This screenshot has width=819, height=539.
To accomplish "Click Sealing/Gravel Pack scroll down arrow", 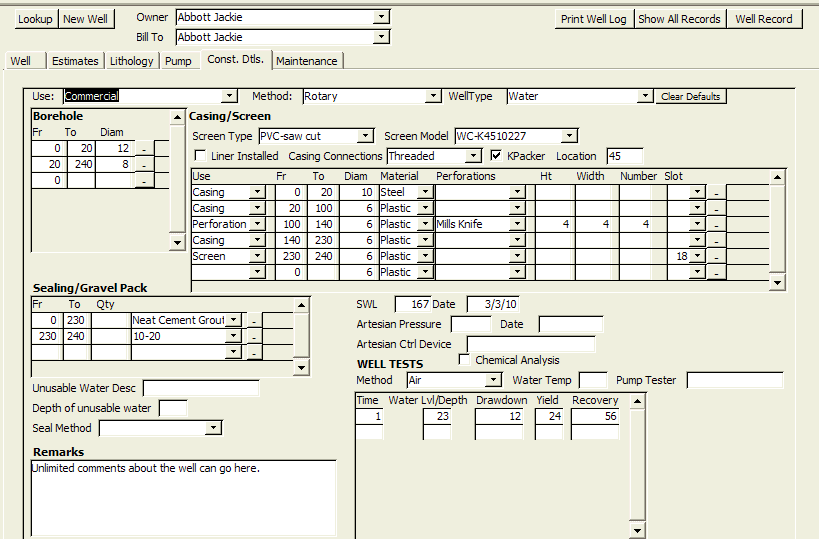I will tap(301, 367).
